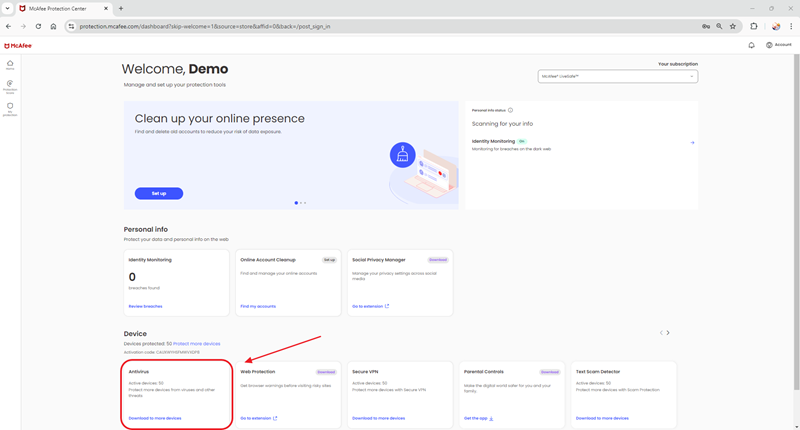Click Secure VPN Download to more devices
Viewport: 800px width, 430px height.
pos(379,418)
